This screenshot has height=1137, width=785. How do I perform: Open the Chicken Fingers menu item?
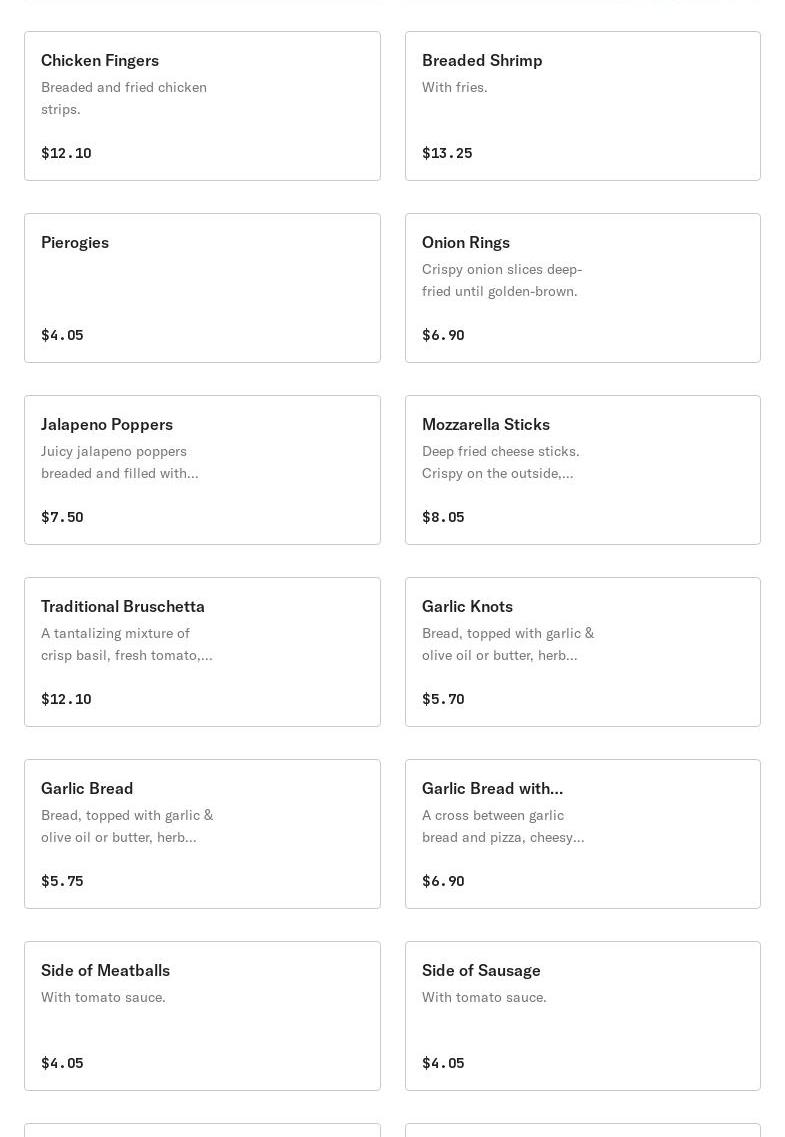coord(202,106)
